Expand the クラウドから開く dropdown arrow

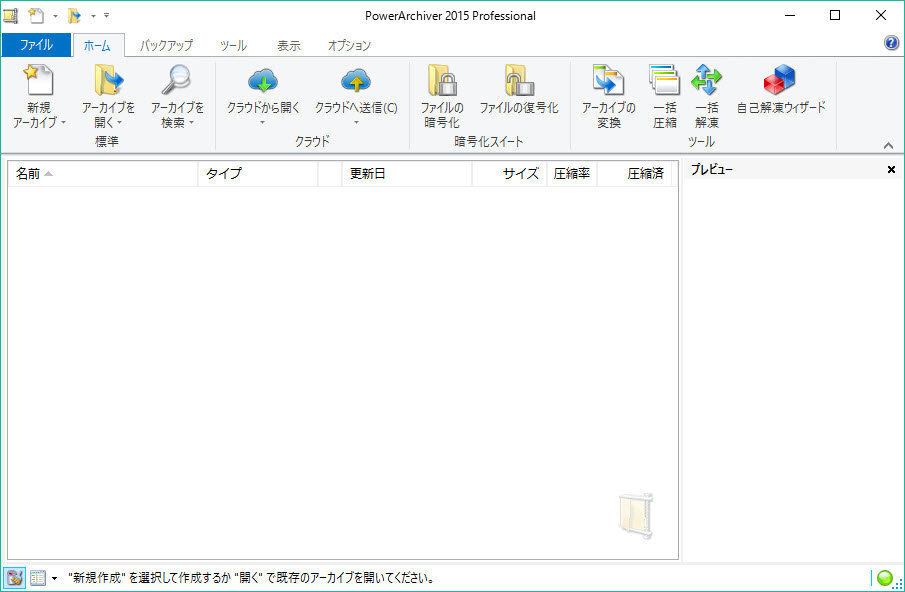pyautogui.click(x=263, y=122)
